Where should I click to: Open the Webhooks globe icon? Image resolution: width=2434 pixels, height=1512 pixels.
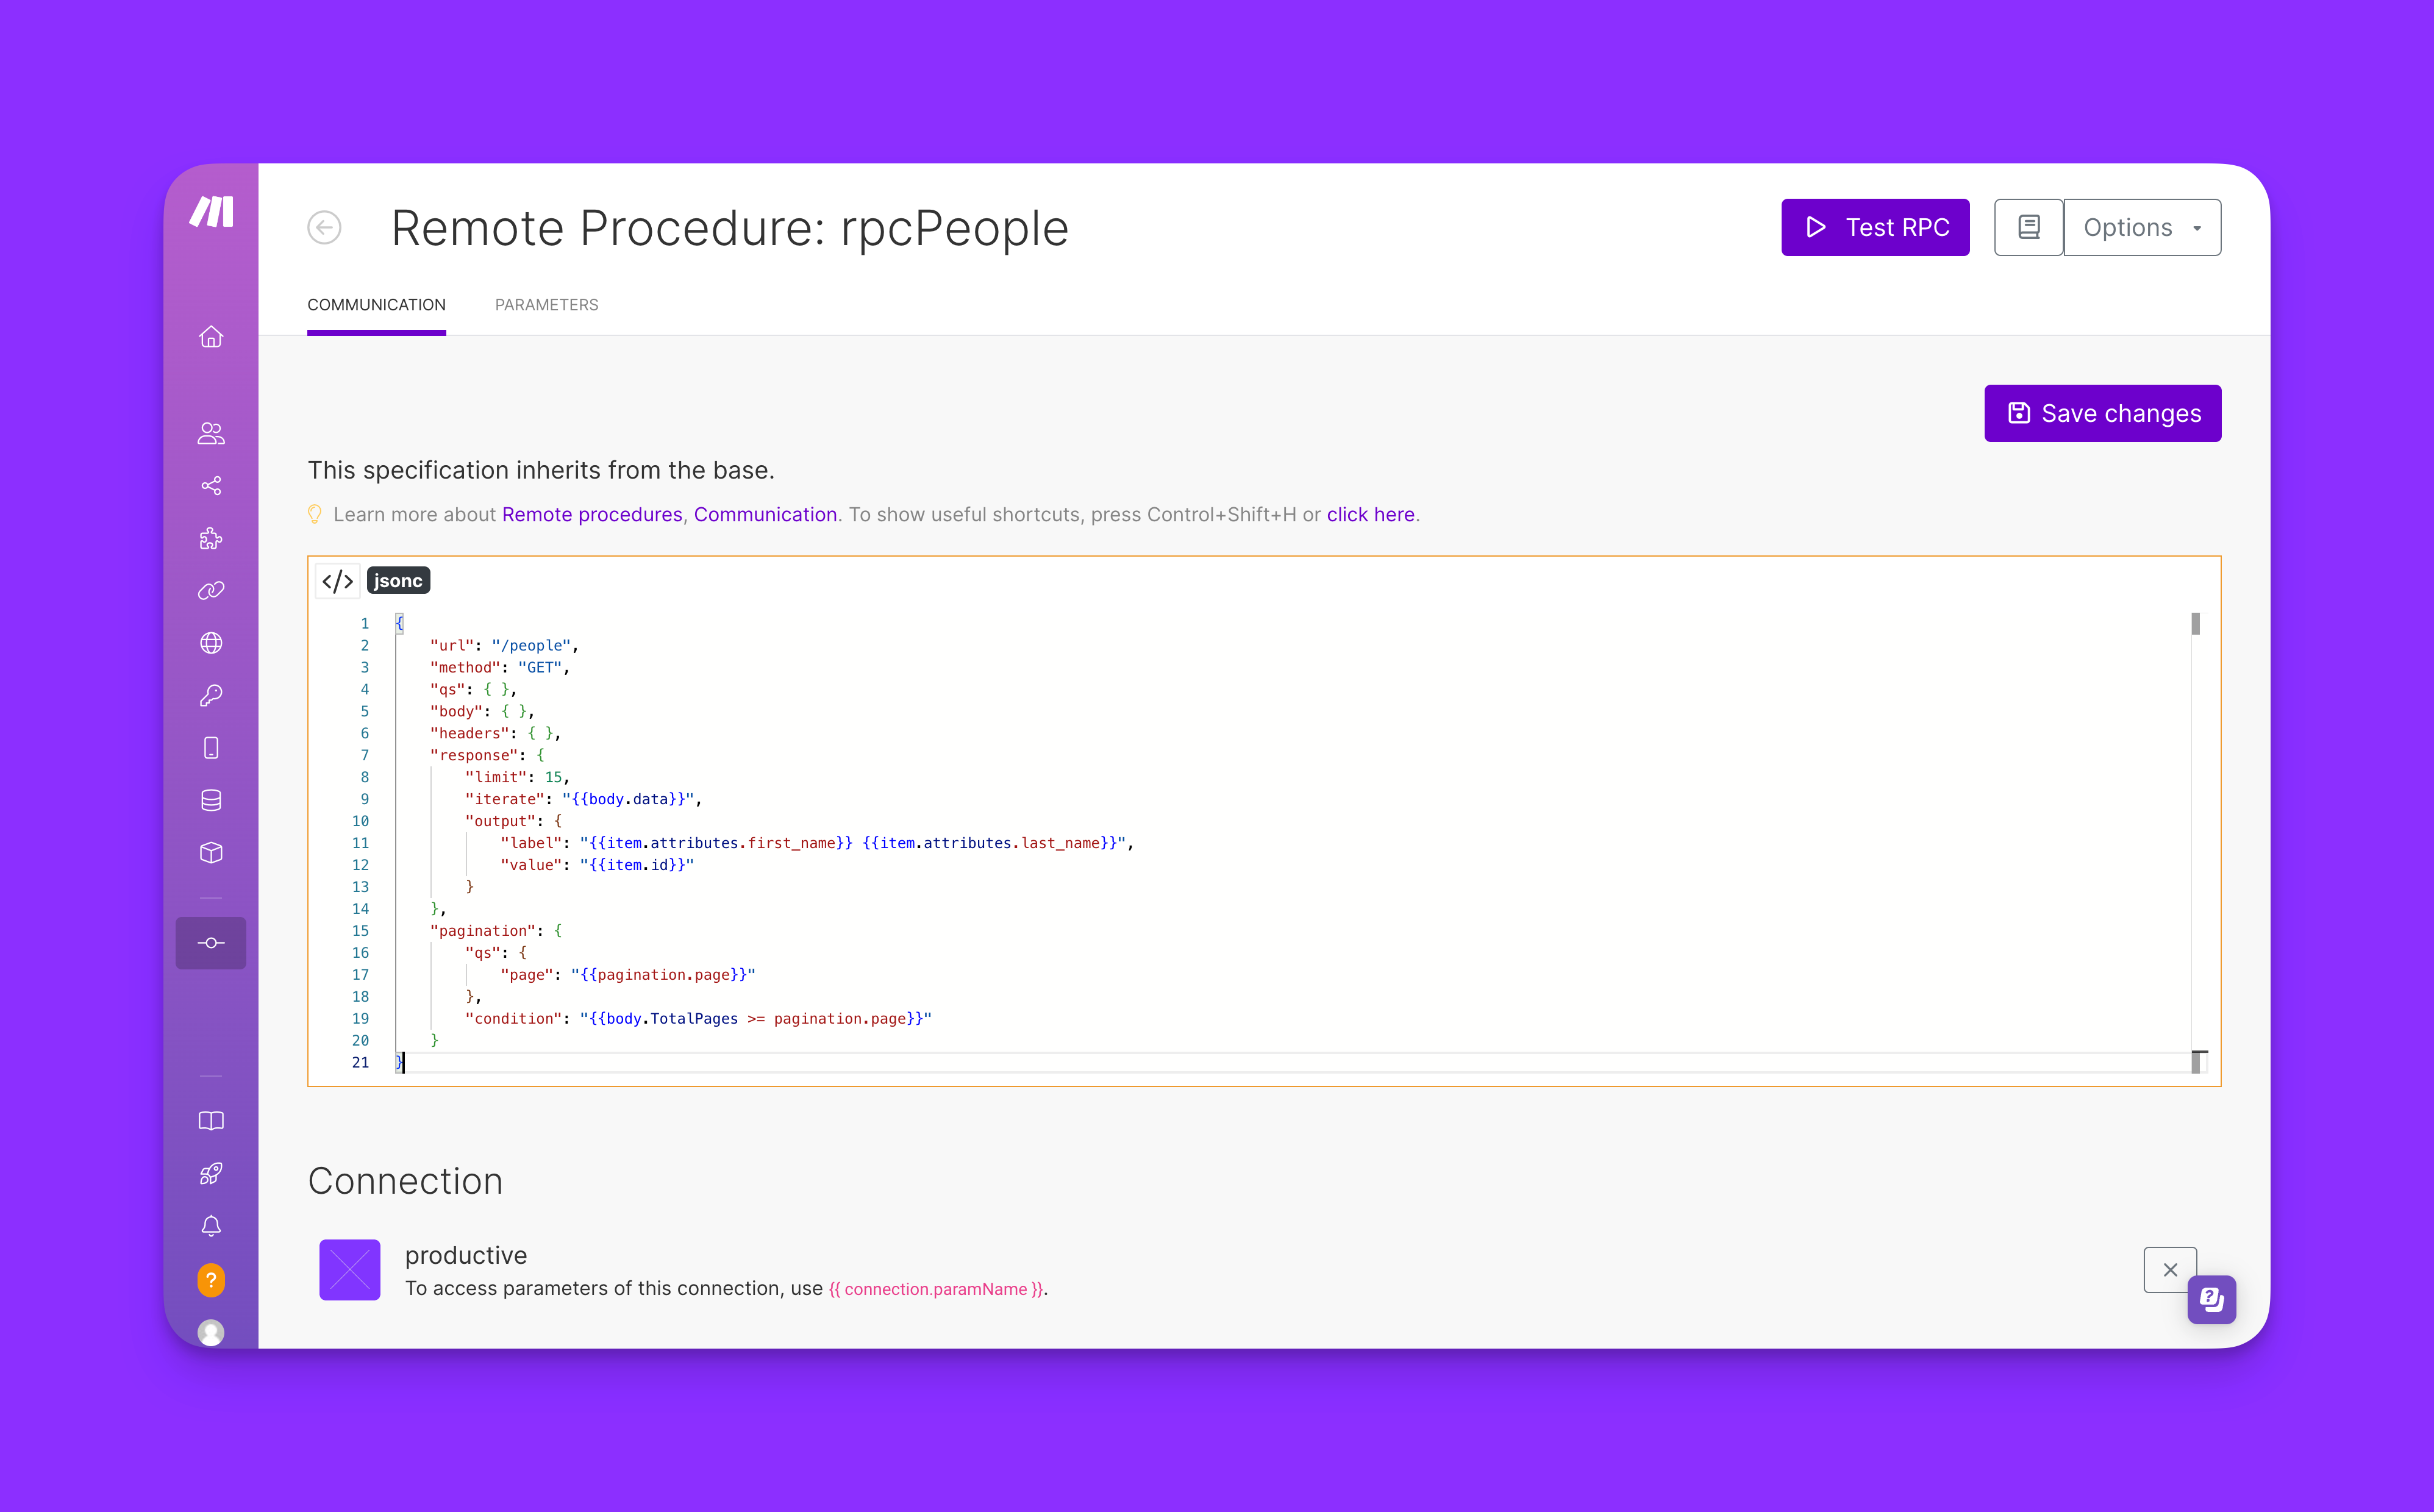(x=211, y=643)
